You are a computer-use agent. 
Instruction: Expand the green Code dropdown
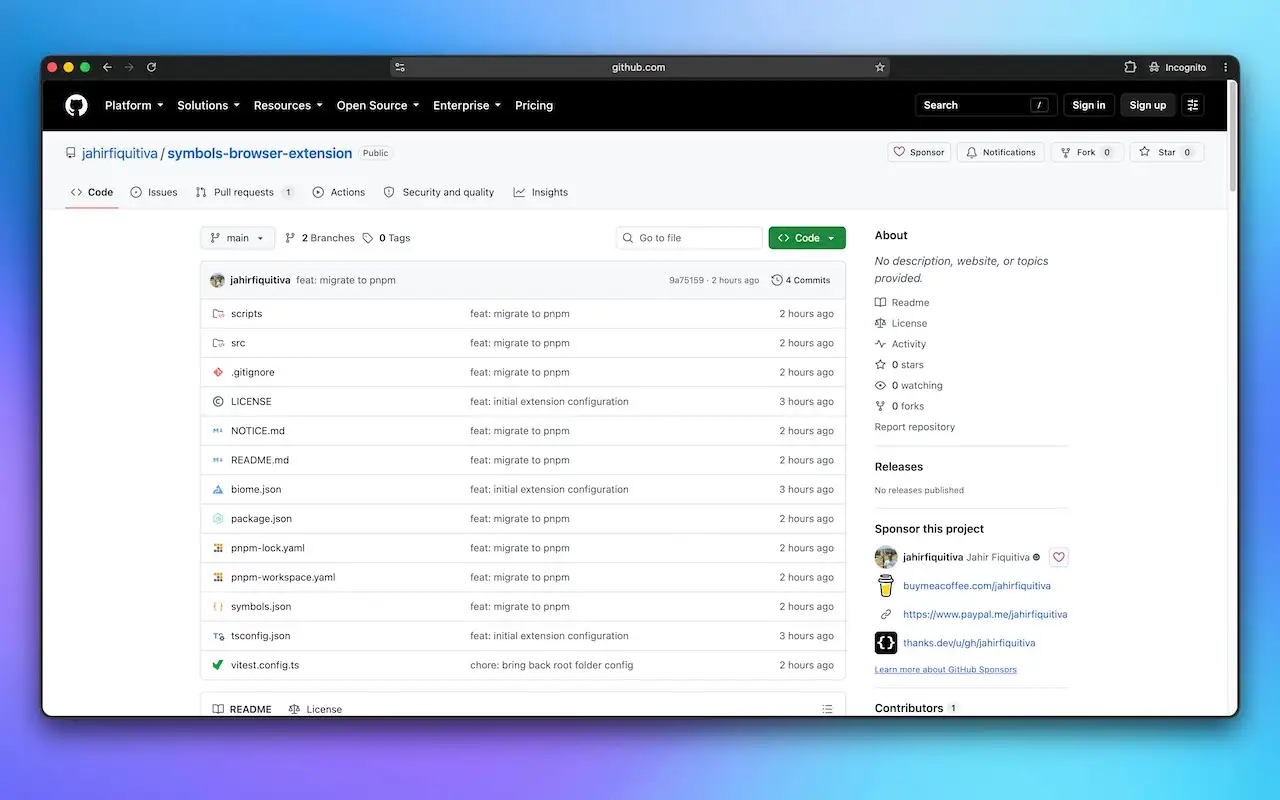click(807, 238)
